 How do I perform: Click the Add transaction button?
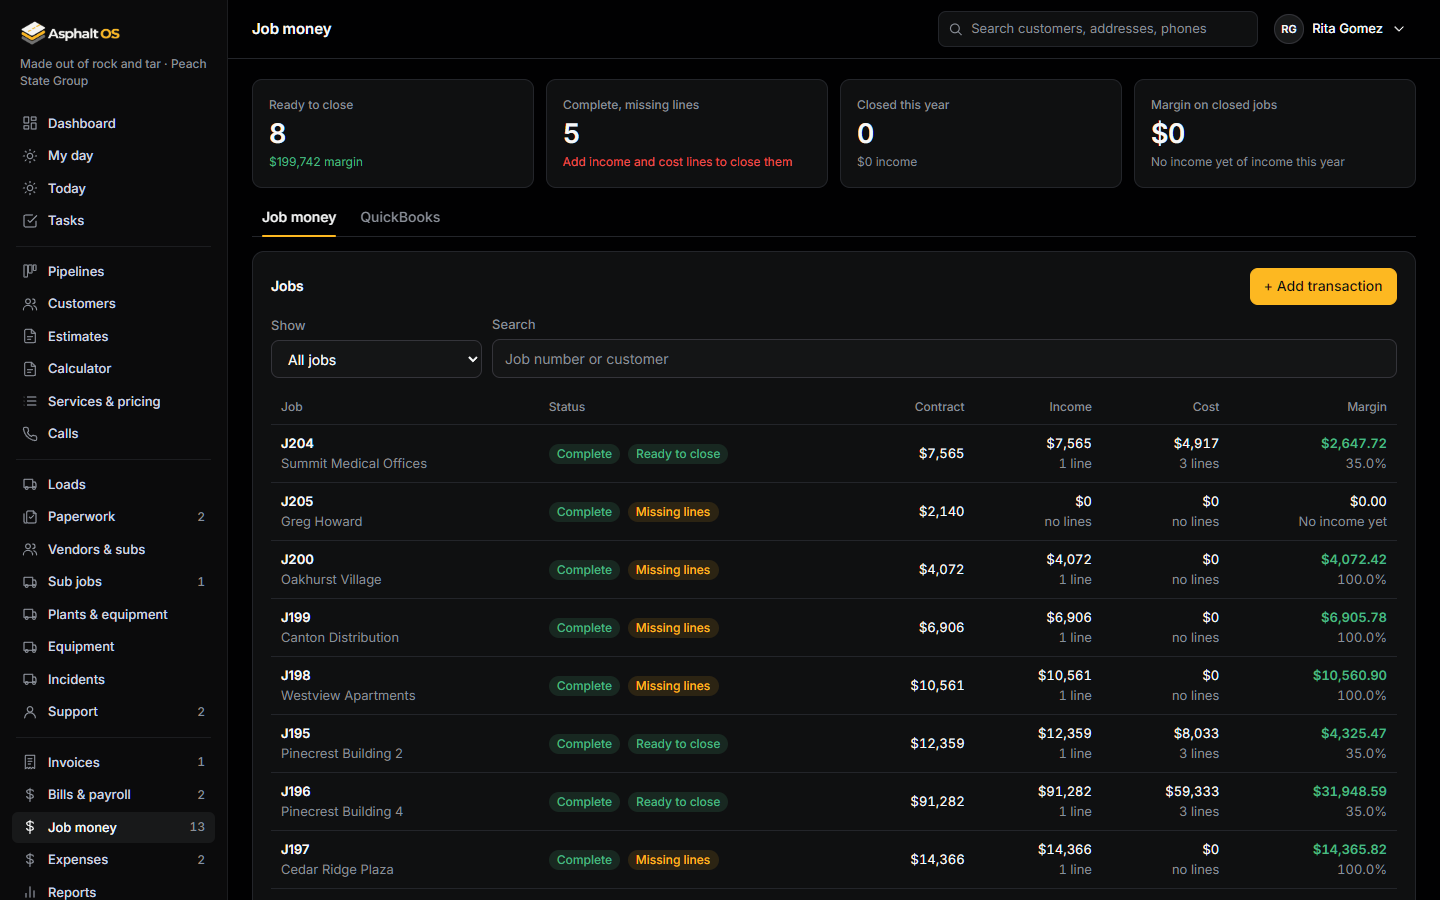tap(1323, 286)
